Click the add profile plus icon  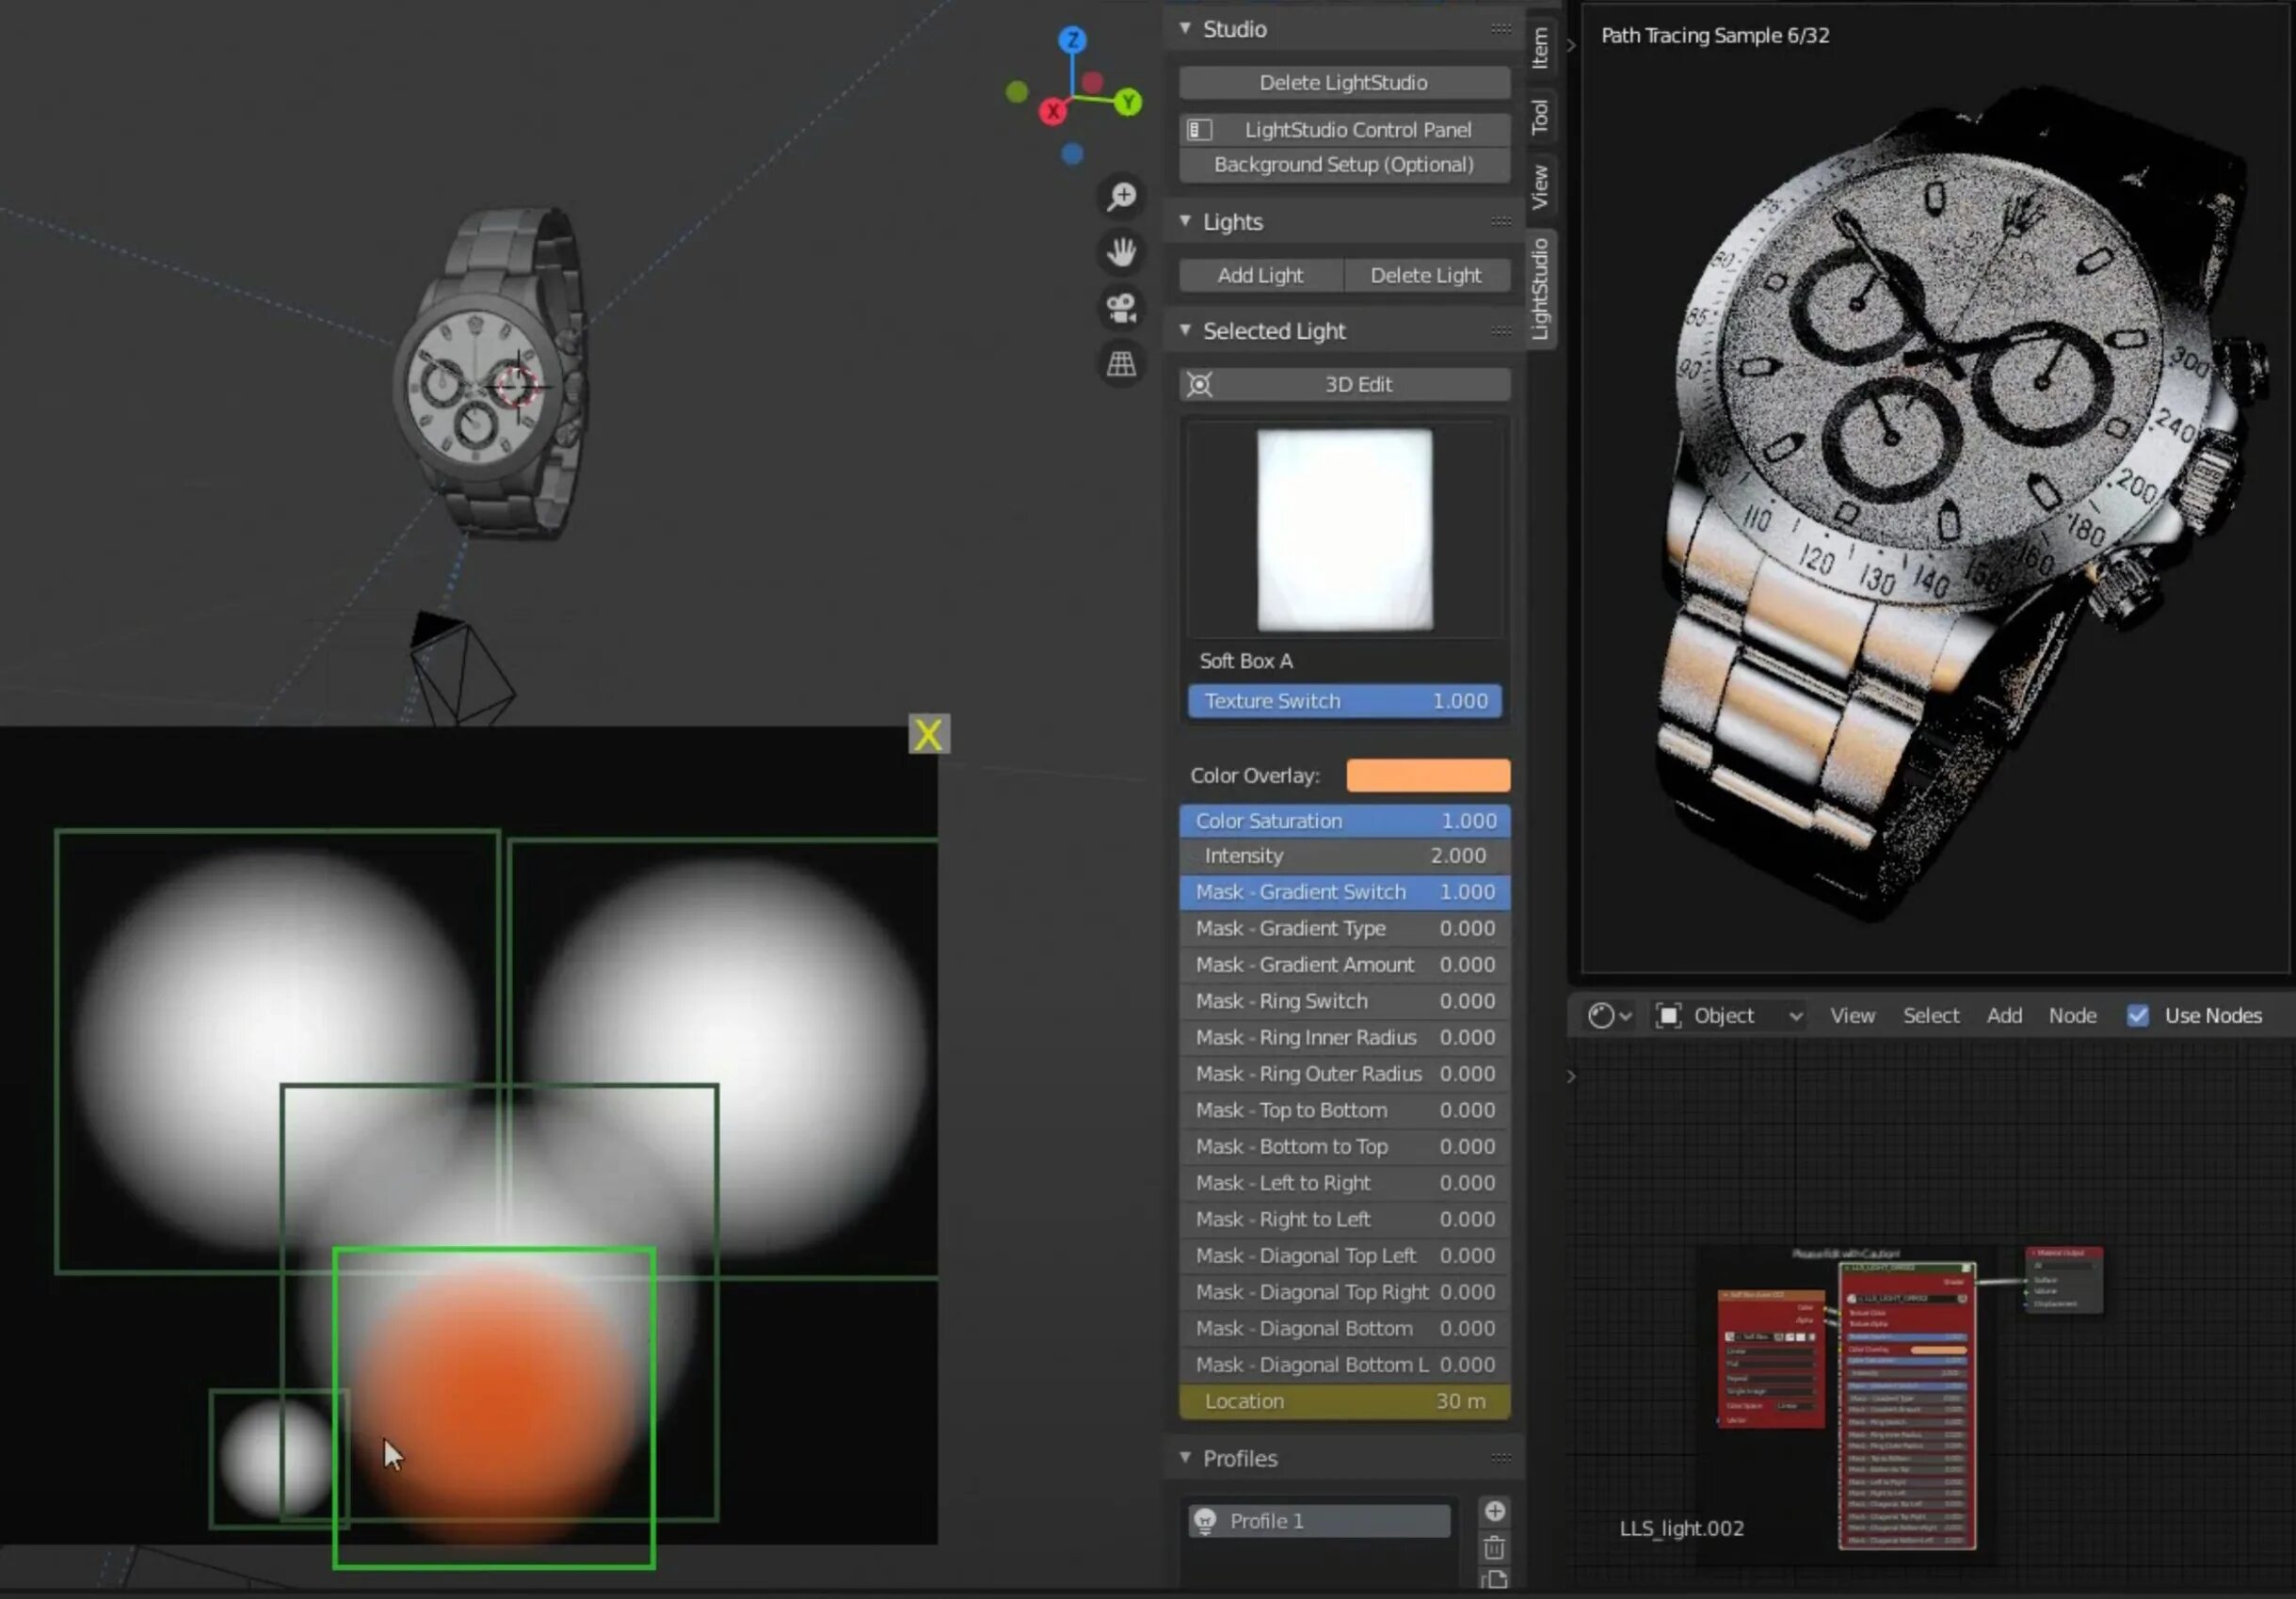1494,1511
